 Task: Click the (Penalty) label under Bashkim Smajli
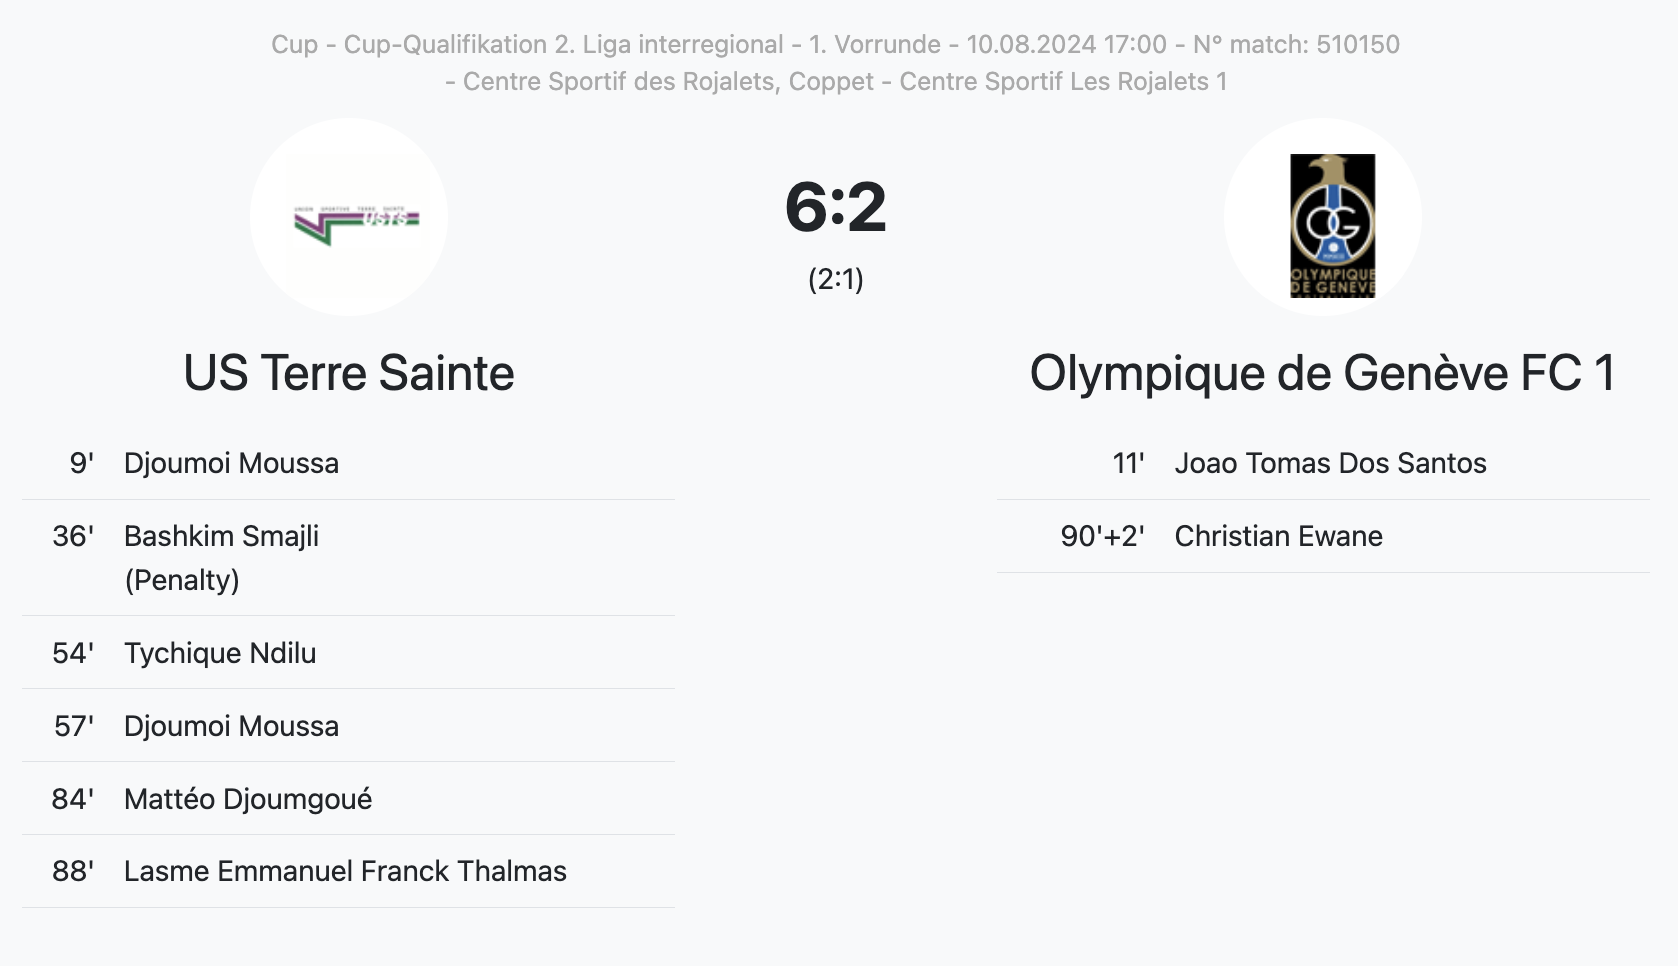(x=182, y=580)
